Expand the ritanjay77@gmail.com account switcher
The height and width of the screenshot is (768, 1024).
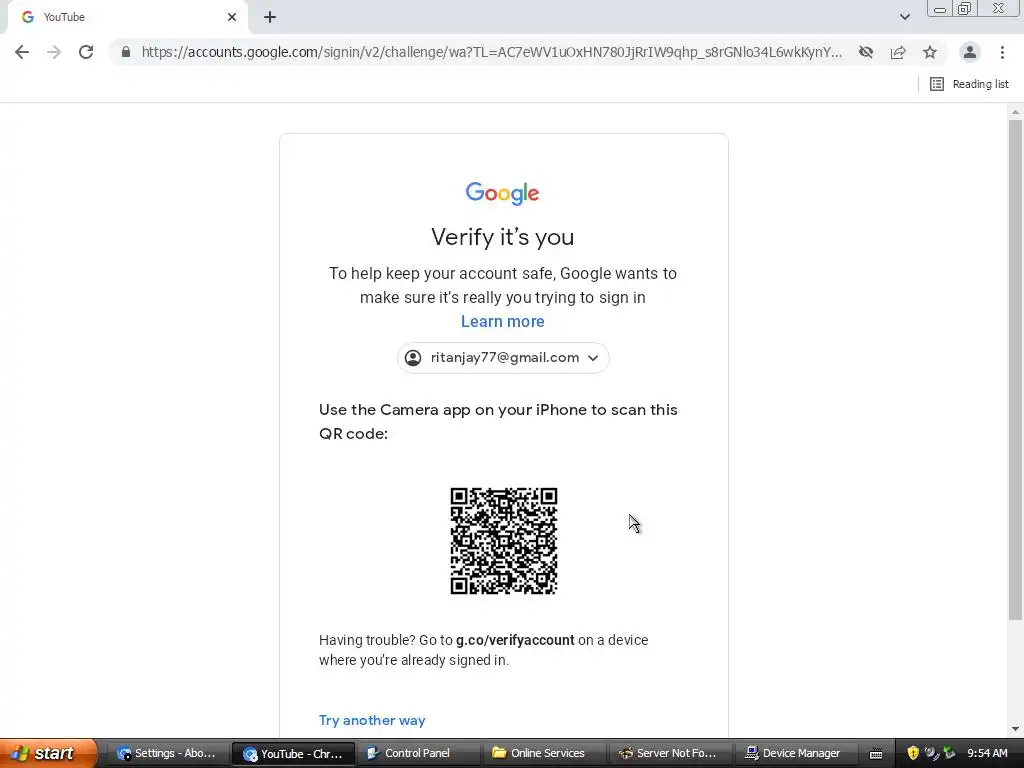point(503,357)
